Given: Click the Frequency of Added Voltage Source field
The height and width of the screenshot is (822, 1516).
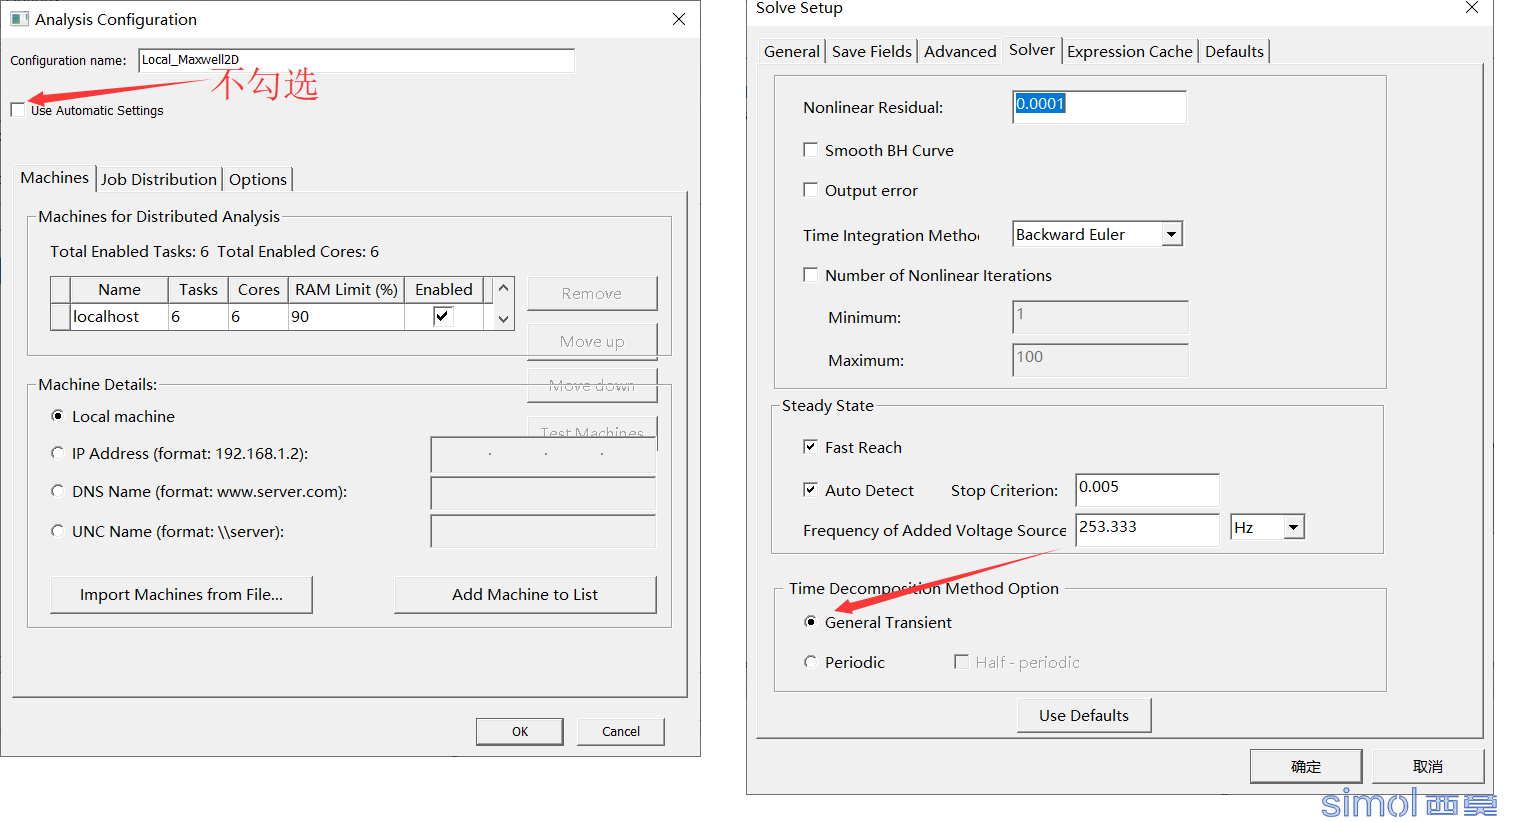Looking at the screenshot, I should pos(1147,529).
